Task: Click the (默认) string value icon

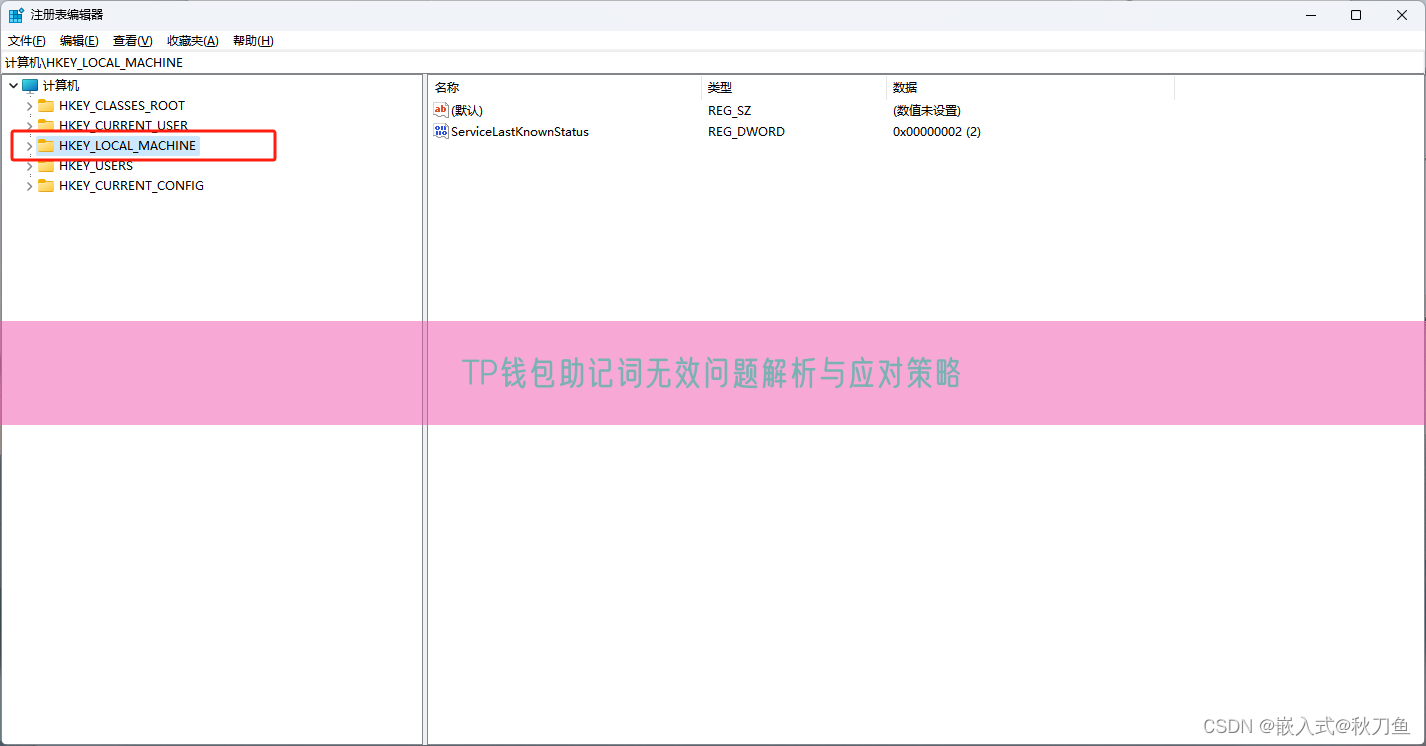Action: 441,110
